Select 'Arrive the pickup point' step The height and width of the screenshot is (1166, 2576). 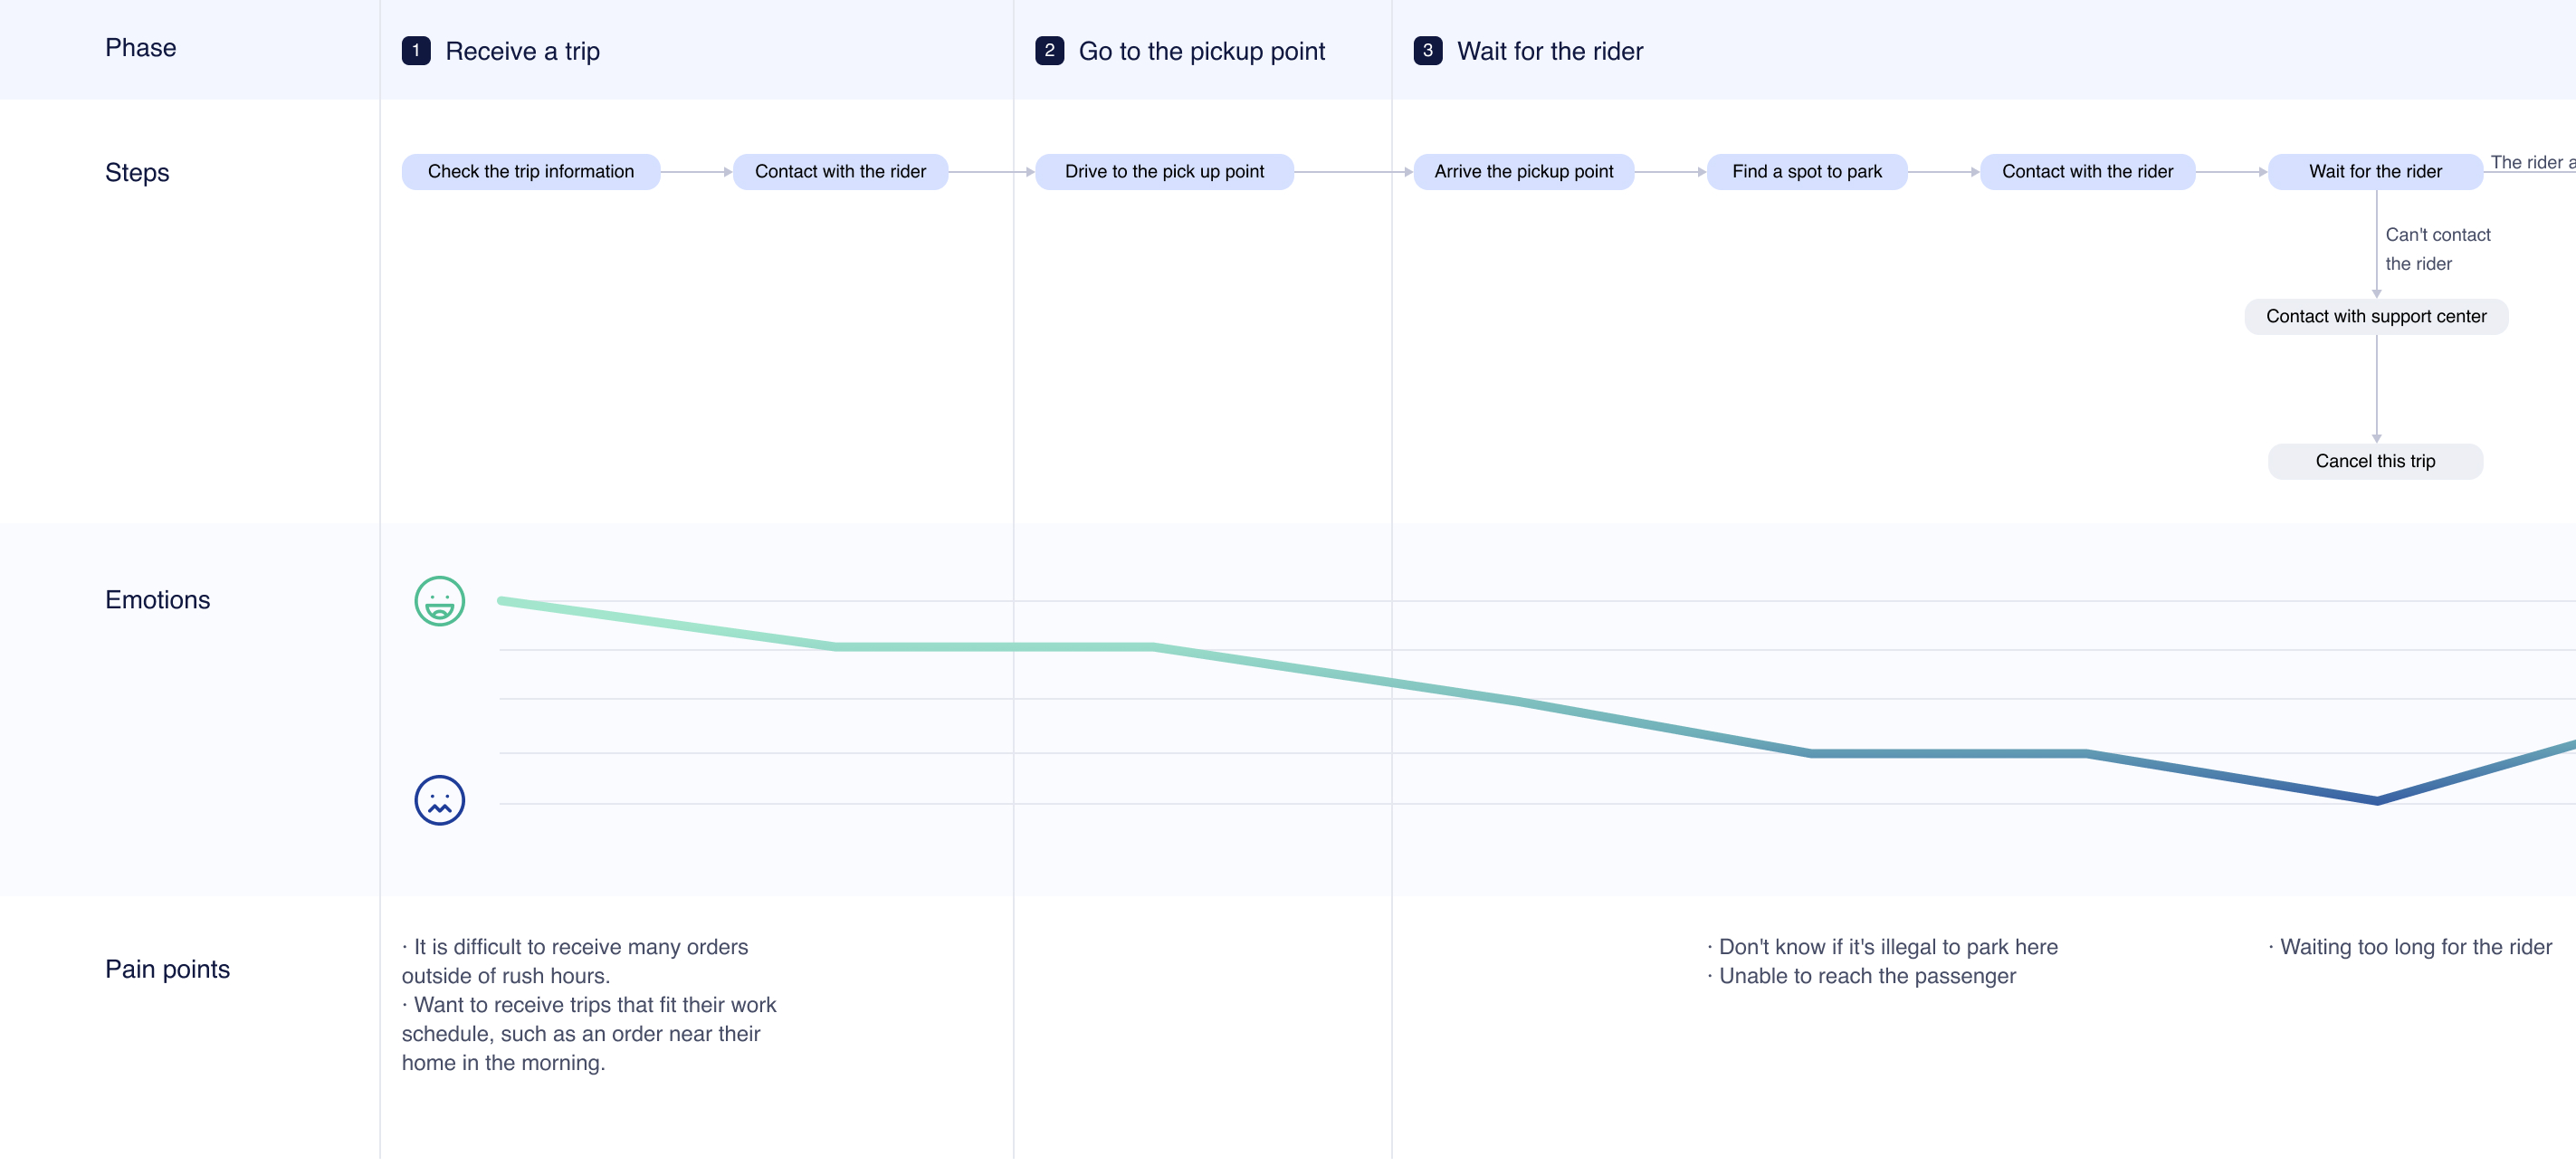click(x=1523, y=172)
